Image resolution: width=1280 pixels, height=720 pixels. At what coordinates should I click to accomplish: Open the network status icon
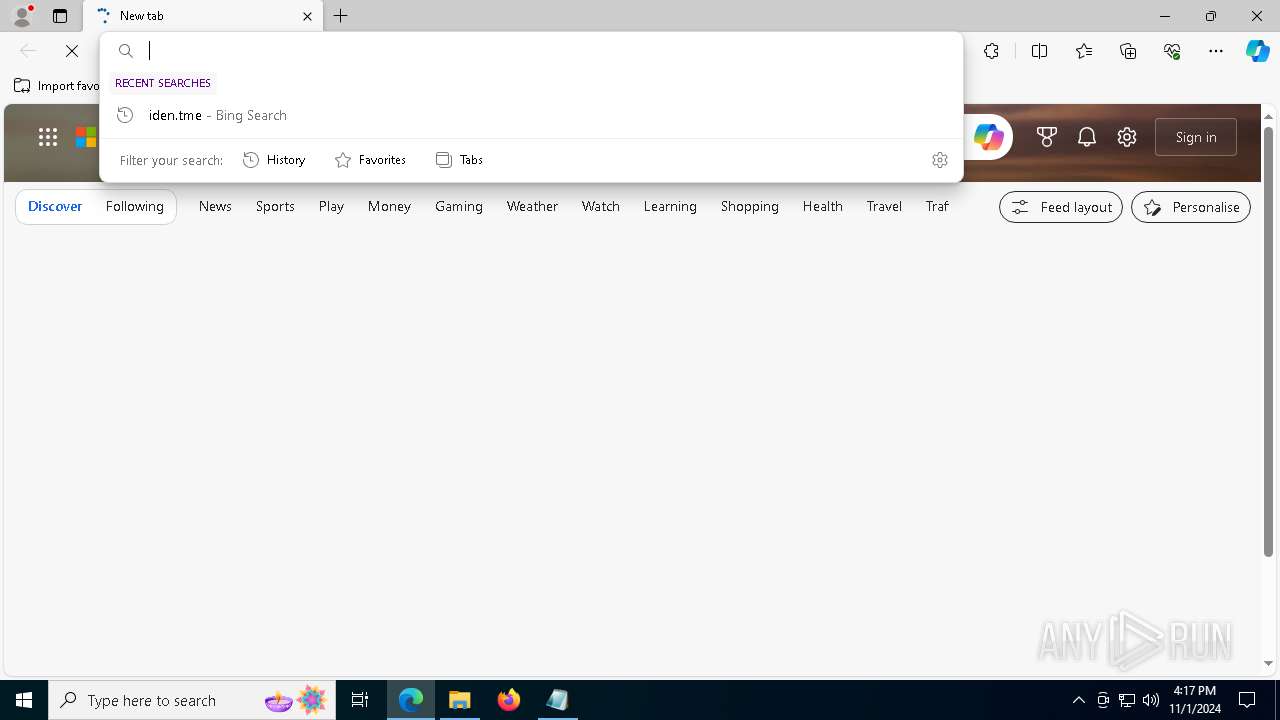point(1127,700)
